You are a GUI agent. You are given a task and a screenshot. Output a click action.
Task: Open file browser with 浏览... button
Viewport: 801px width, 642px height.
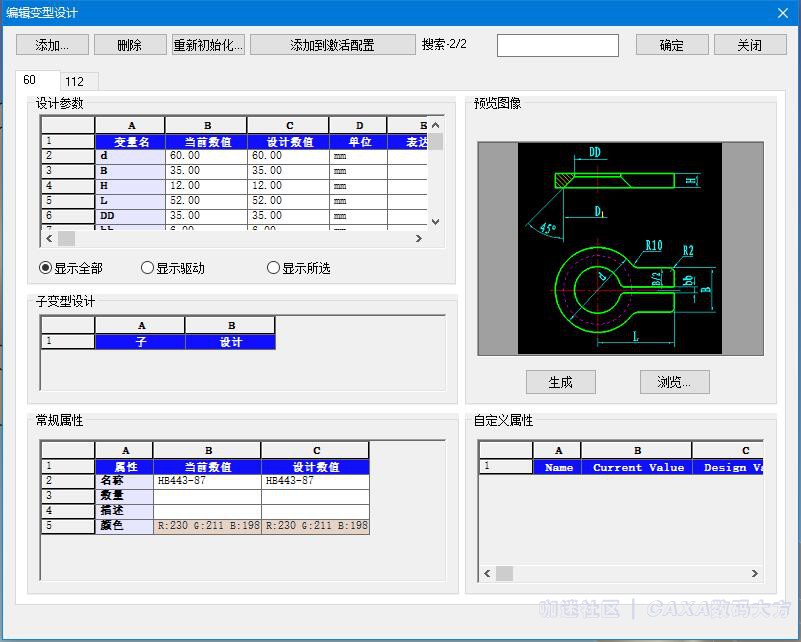pos(675,382)
